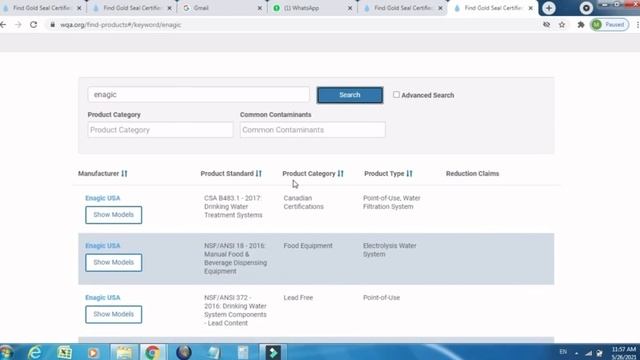The height and width of the screenshot is (360, 640).
Task: Show Models for the NSF/ANSI 18 row
Action: (x=113, y=262)
